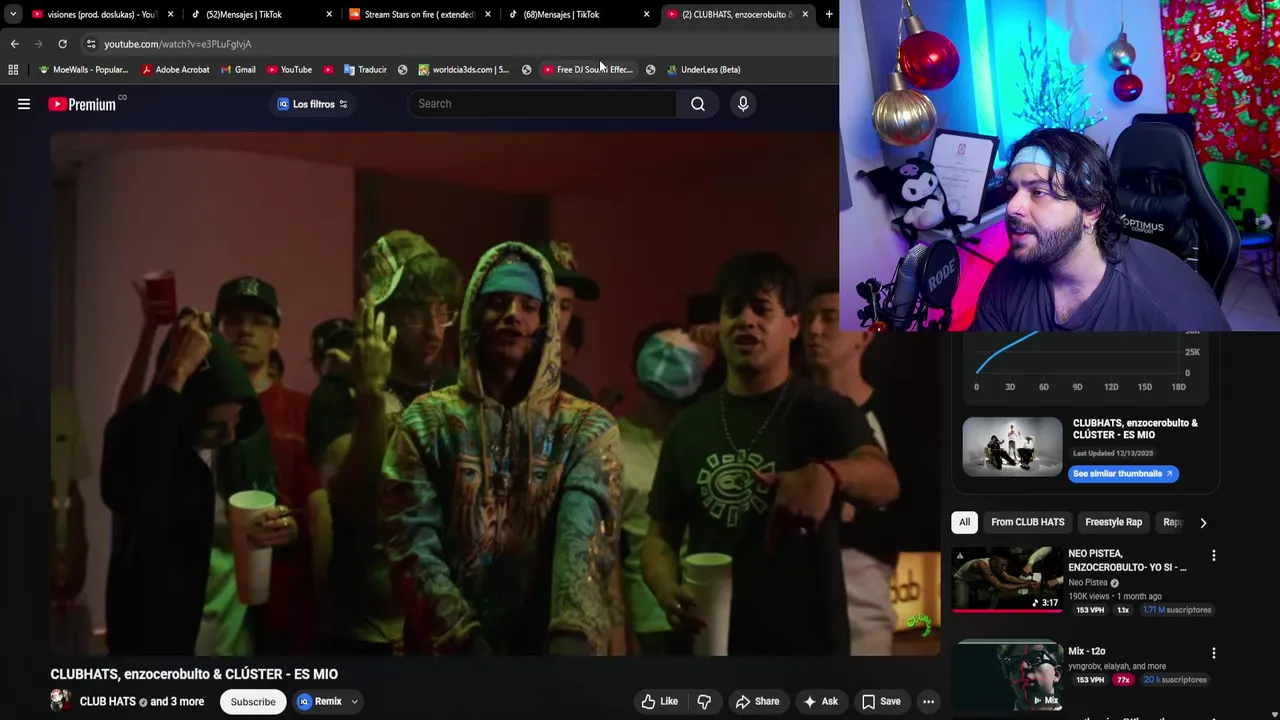Open options menu for Mix - t2o

[x=1214, y=653]
